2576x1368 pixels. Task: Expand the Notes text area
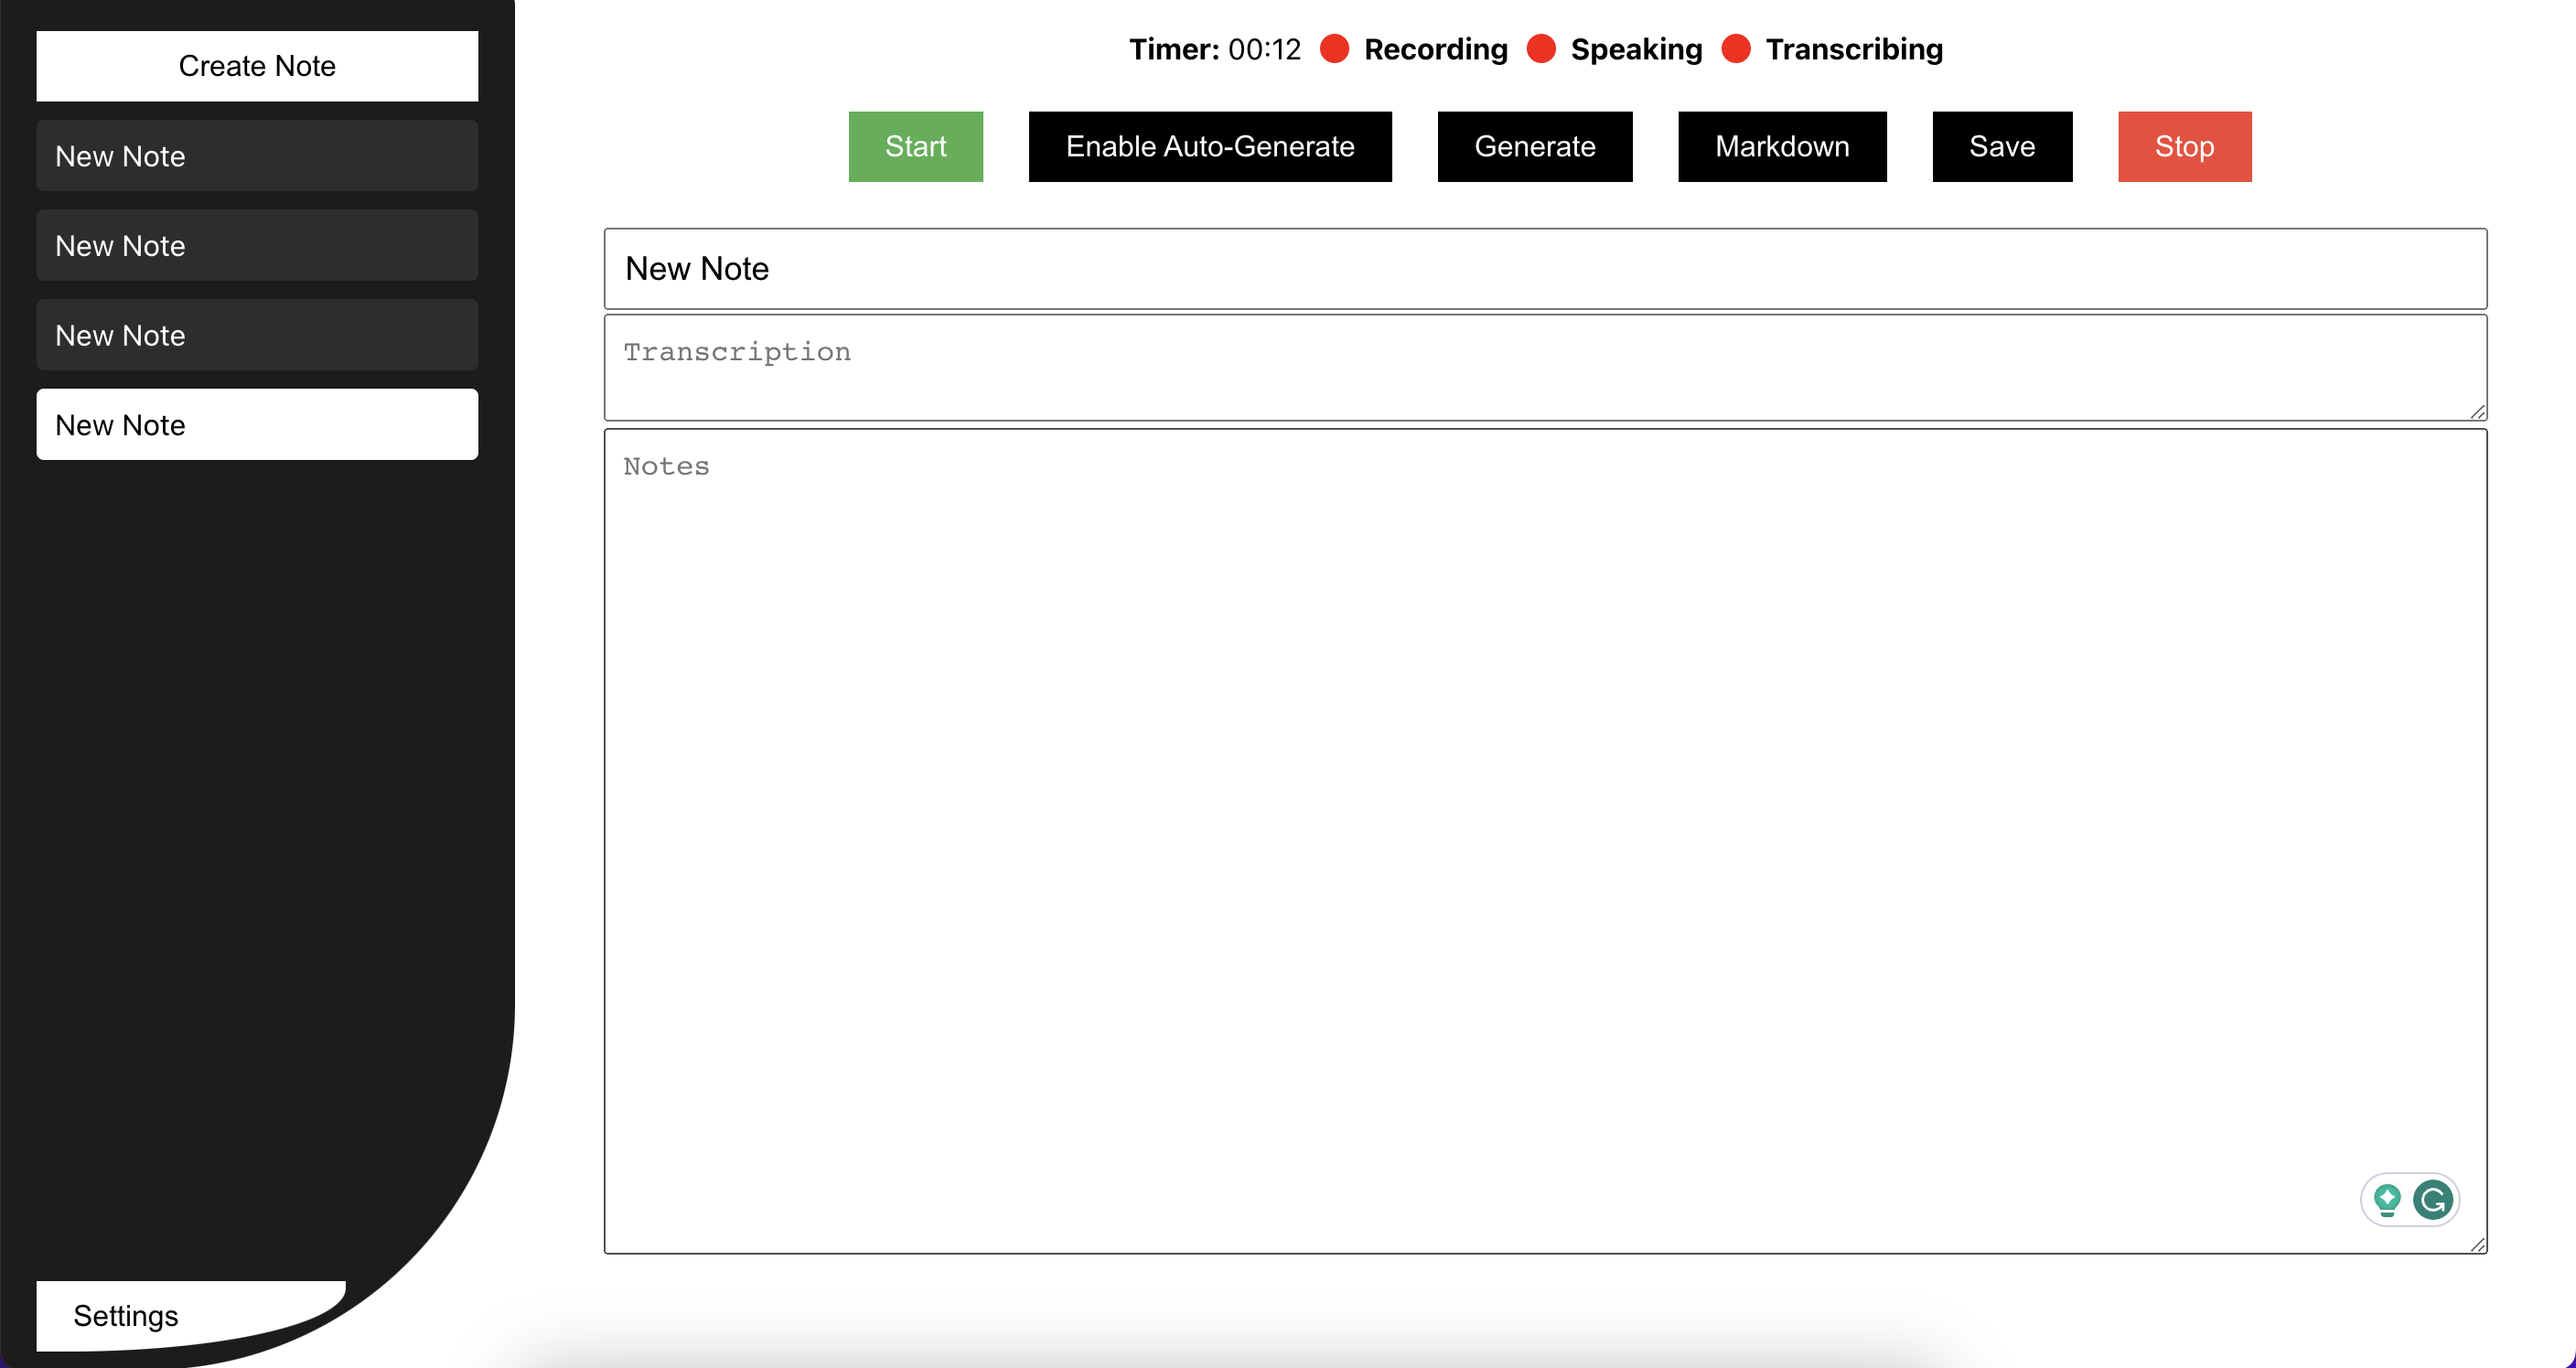click(x=2472, y=1242)
